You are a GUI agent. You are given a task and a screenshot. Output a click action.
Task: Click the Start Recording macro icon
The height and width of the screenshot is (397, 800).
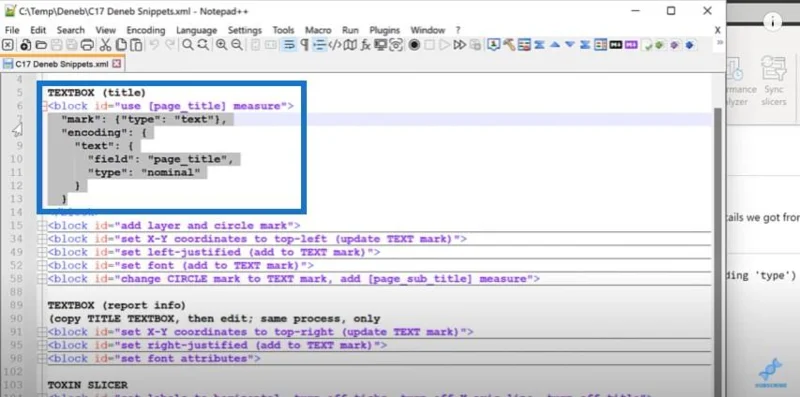pyautogui.click(x=414, y=45)
